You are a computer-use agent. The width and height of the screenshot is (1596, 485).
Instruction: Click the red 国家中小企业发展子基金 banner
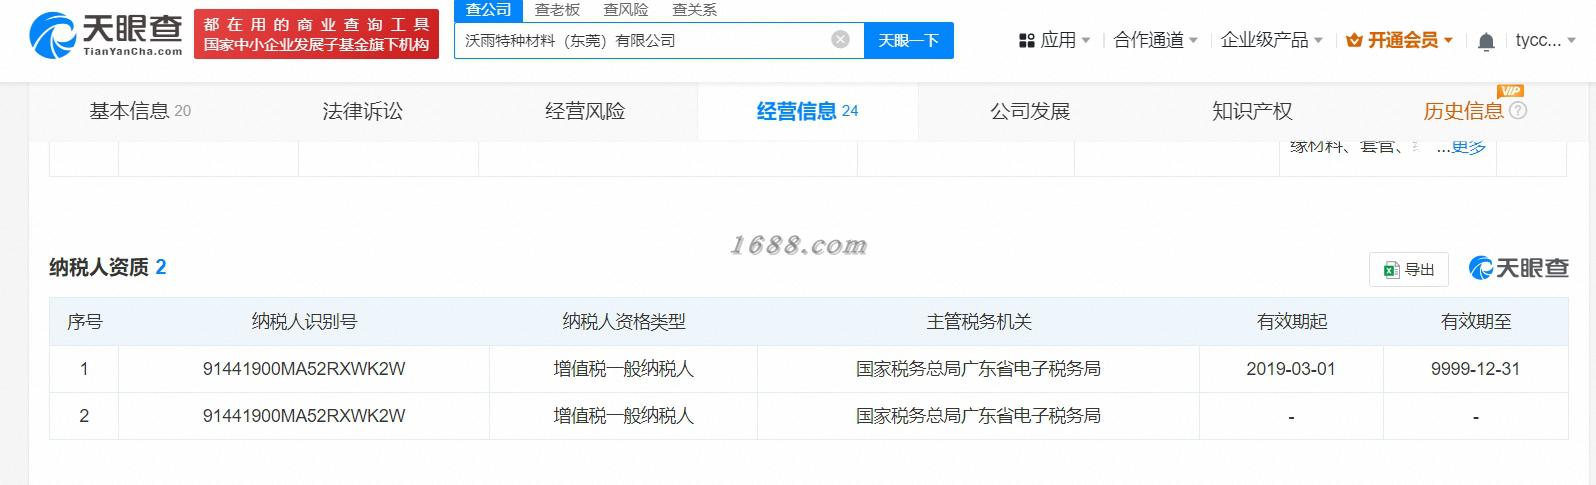316,34
